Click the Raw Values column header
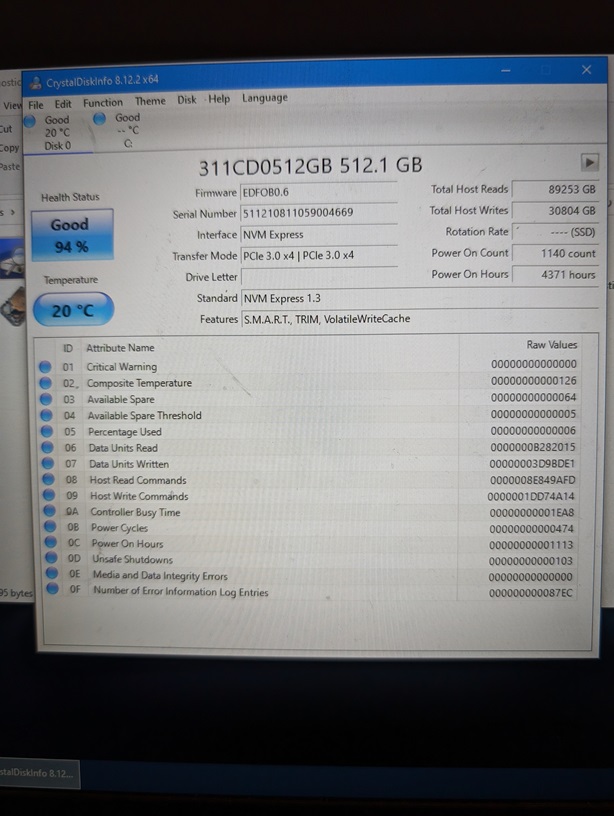 pyautogui.click(x=552, y=345)
